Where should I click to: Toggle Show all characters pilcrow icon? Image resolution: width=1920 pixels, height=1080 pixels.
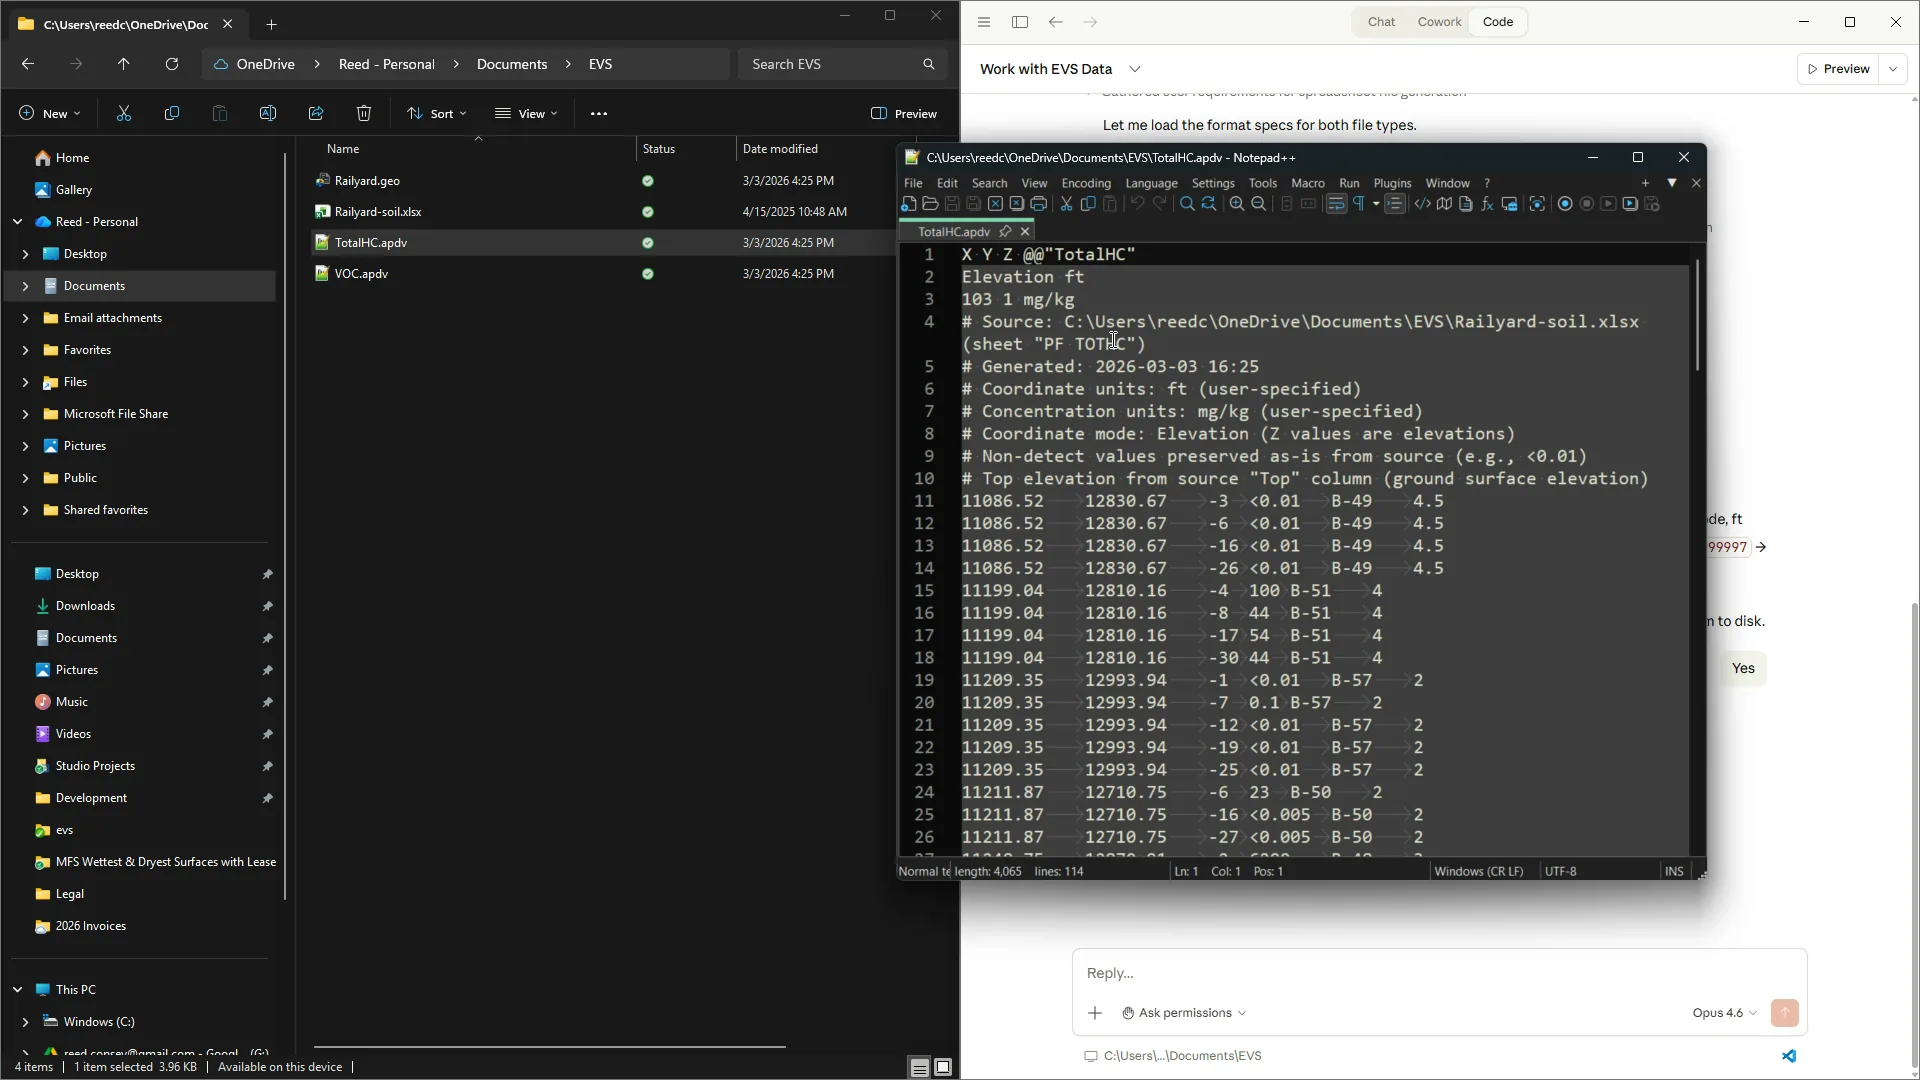1359,204
